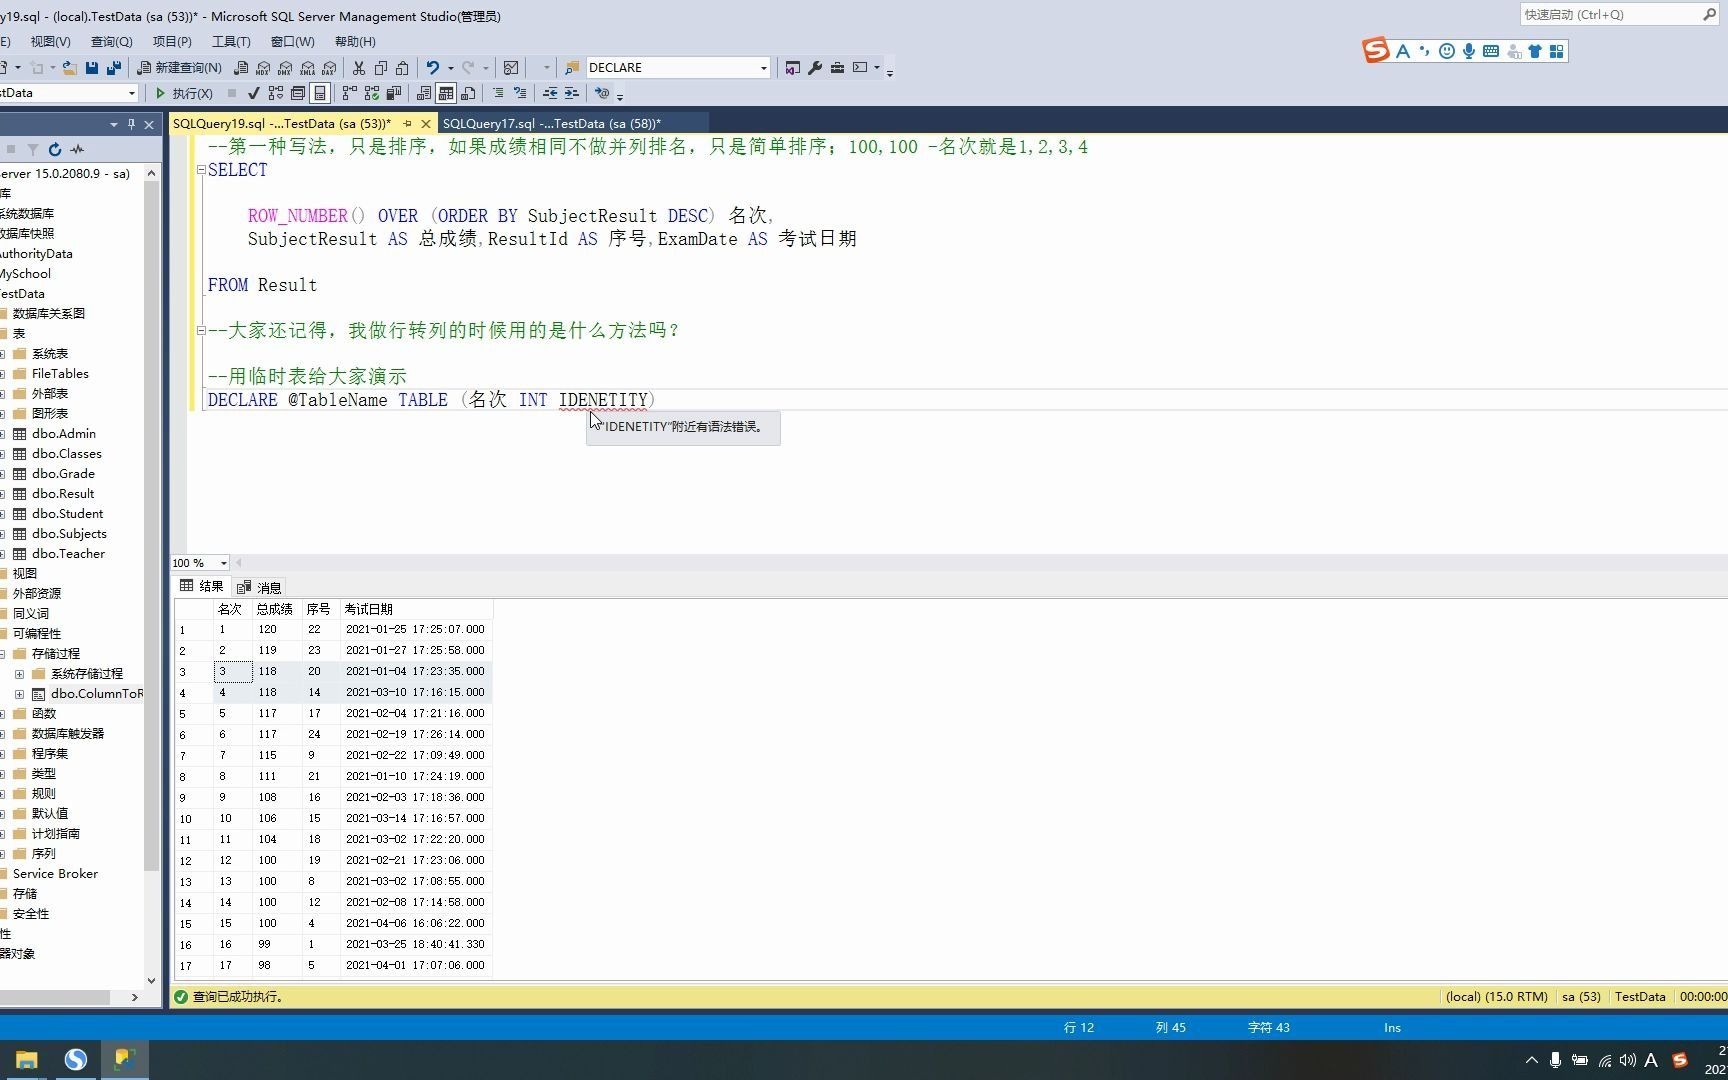
Task: Open DAX query icon
Action: [x=329, y=68]
